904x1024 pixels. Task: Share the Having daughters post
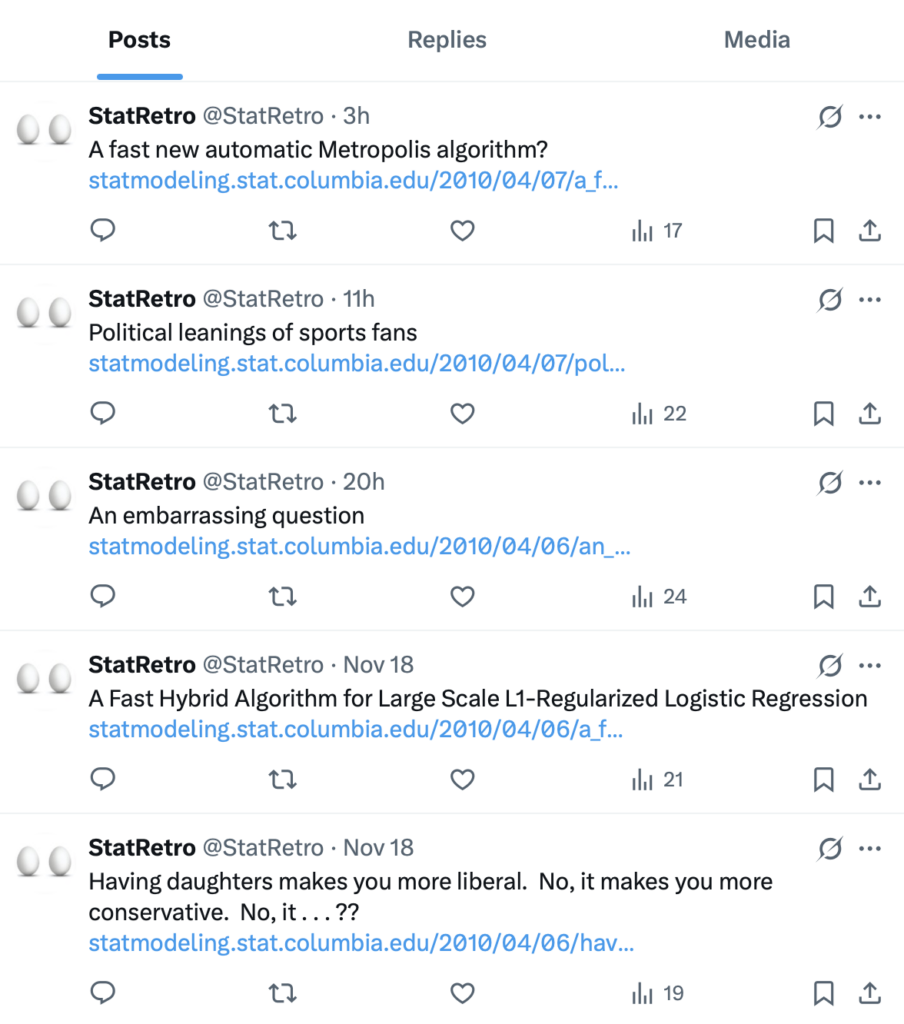point(870,993)
